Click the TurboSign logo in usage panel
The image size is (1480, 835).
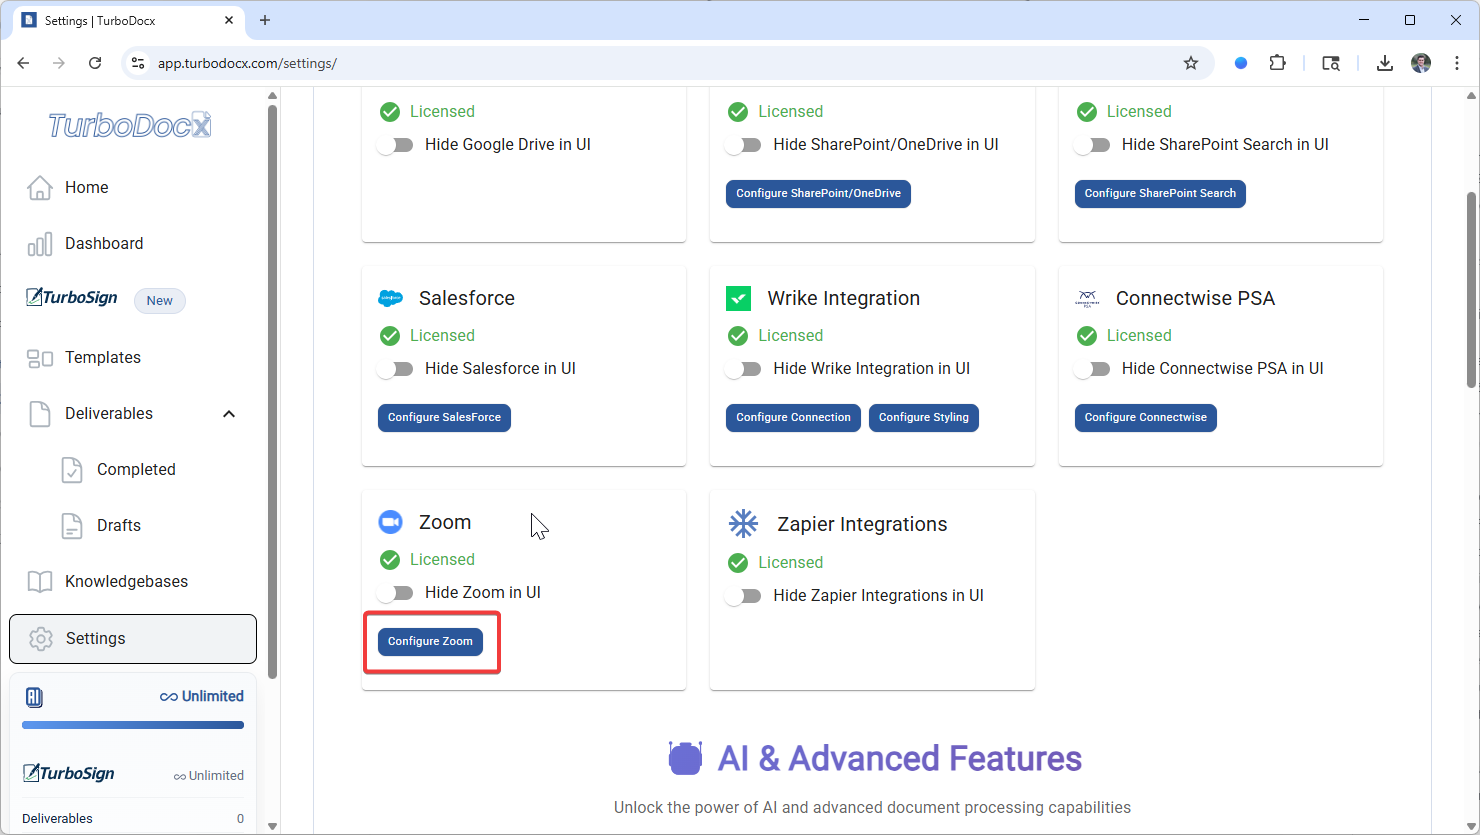(69, 774)
